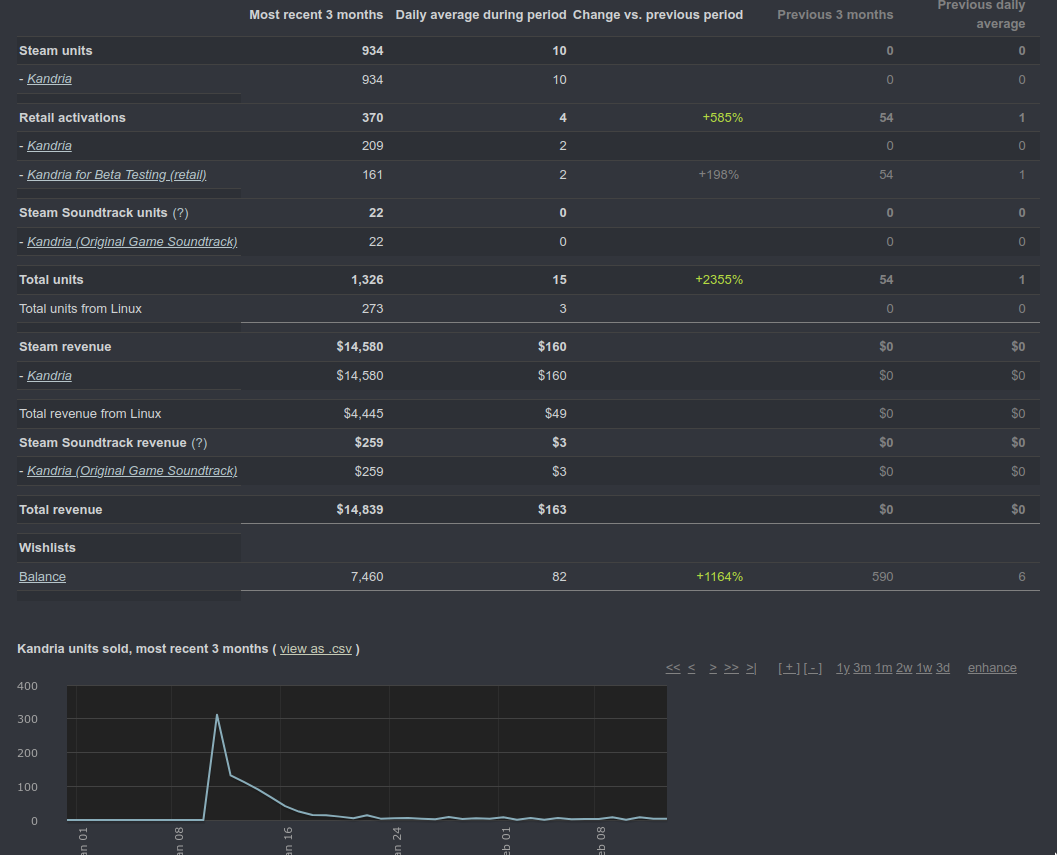Open Kandria Original Game Soundtrack under Soundtrack revenue

132,471
